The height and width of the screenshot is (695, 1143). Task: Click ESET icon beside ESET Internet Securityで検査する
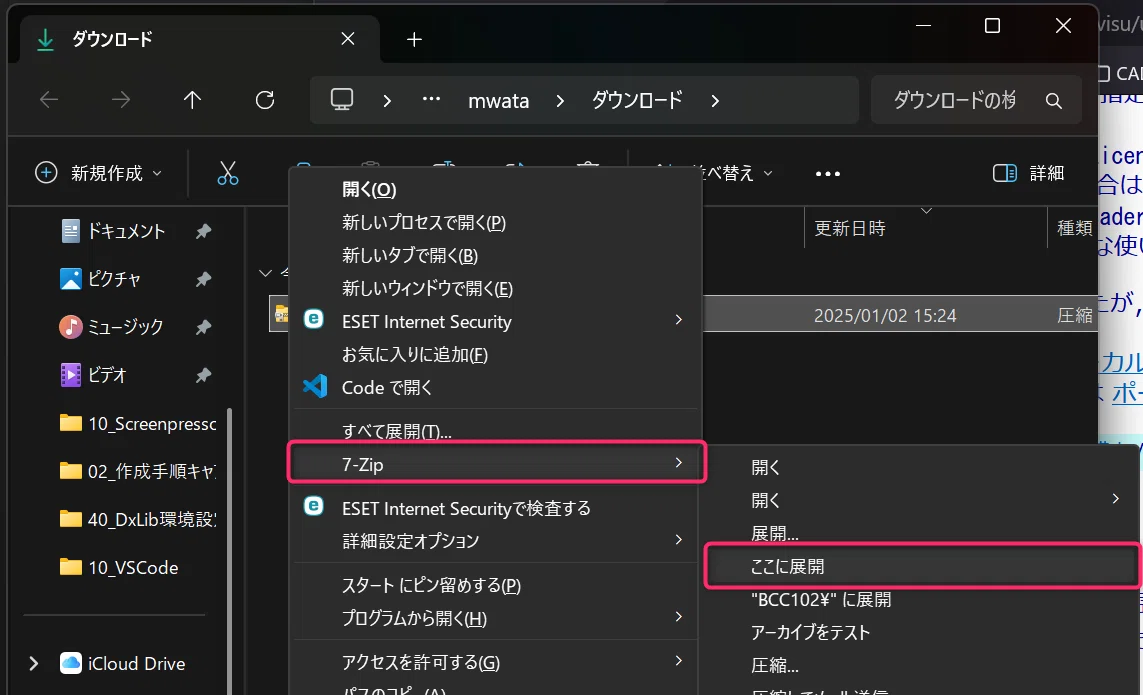coord(313,505)
